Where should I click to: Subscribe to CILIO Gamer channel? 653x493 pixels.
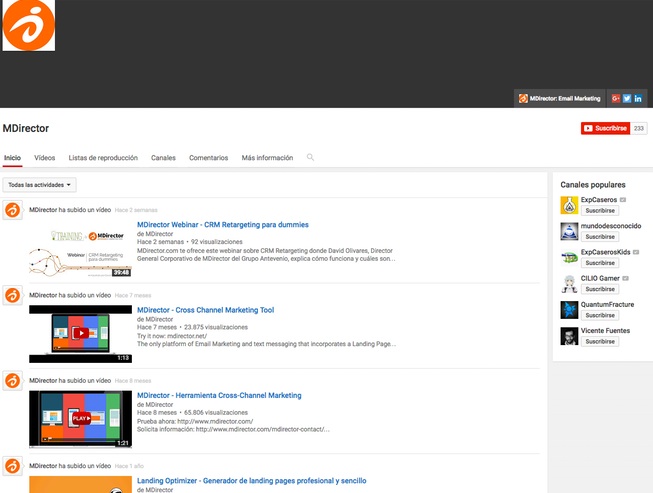pos(600,289)
